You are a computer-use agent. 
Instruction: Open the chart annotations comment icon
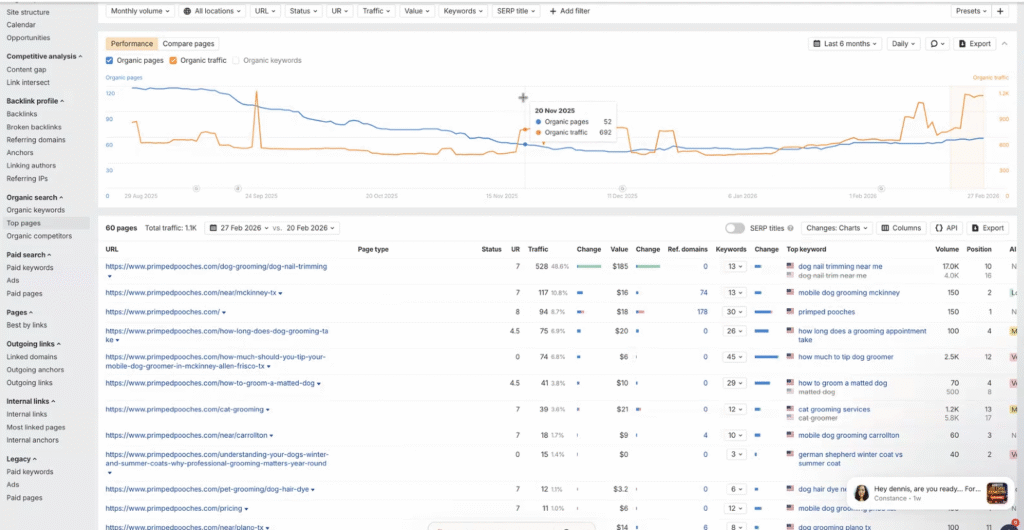[937, 44]
